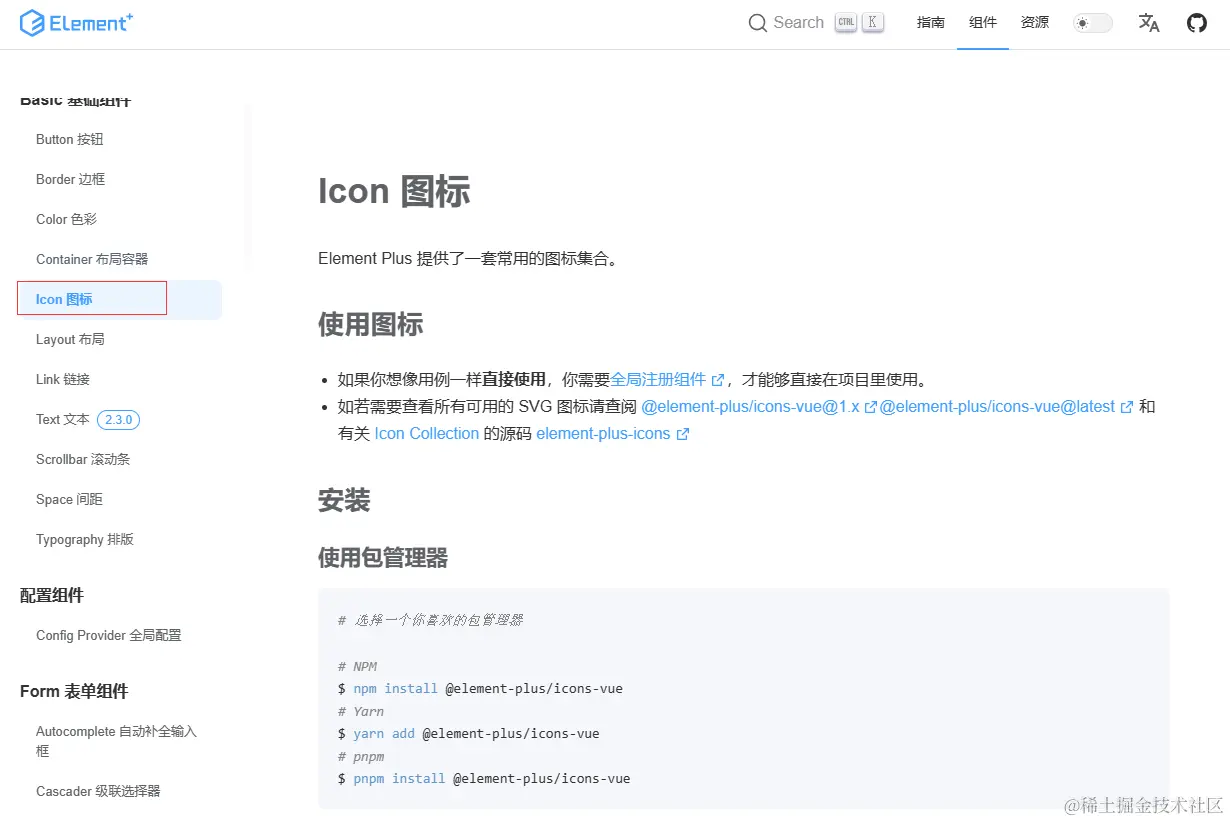
Task: Toggle the light/dark theme switch
Action: click(1093, 23)
